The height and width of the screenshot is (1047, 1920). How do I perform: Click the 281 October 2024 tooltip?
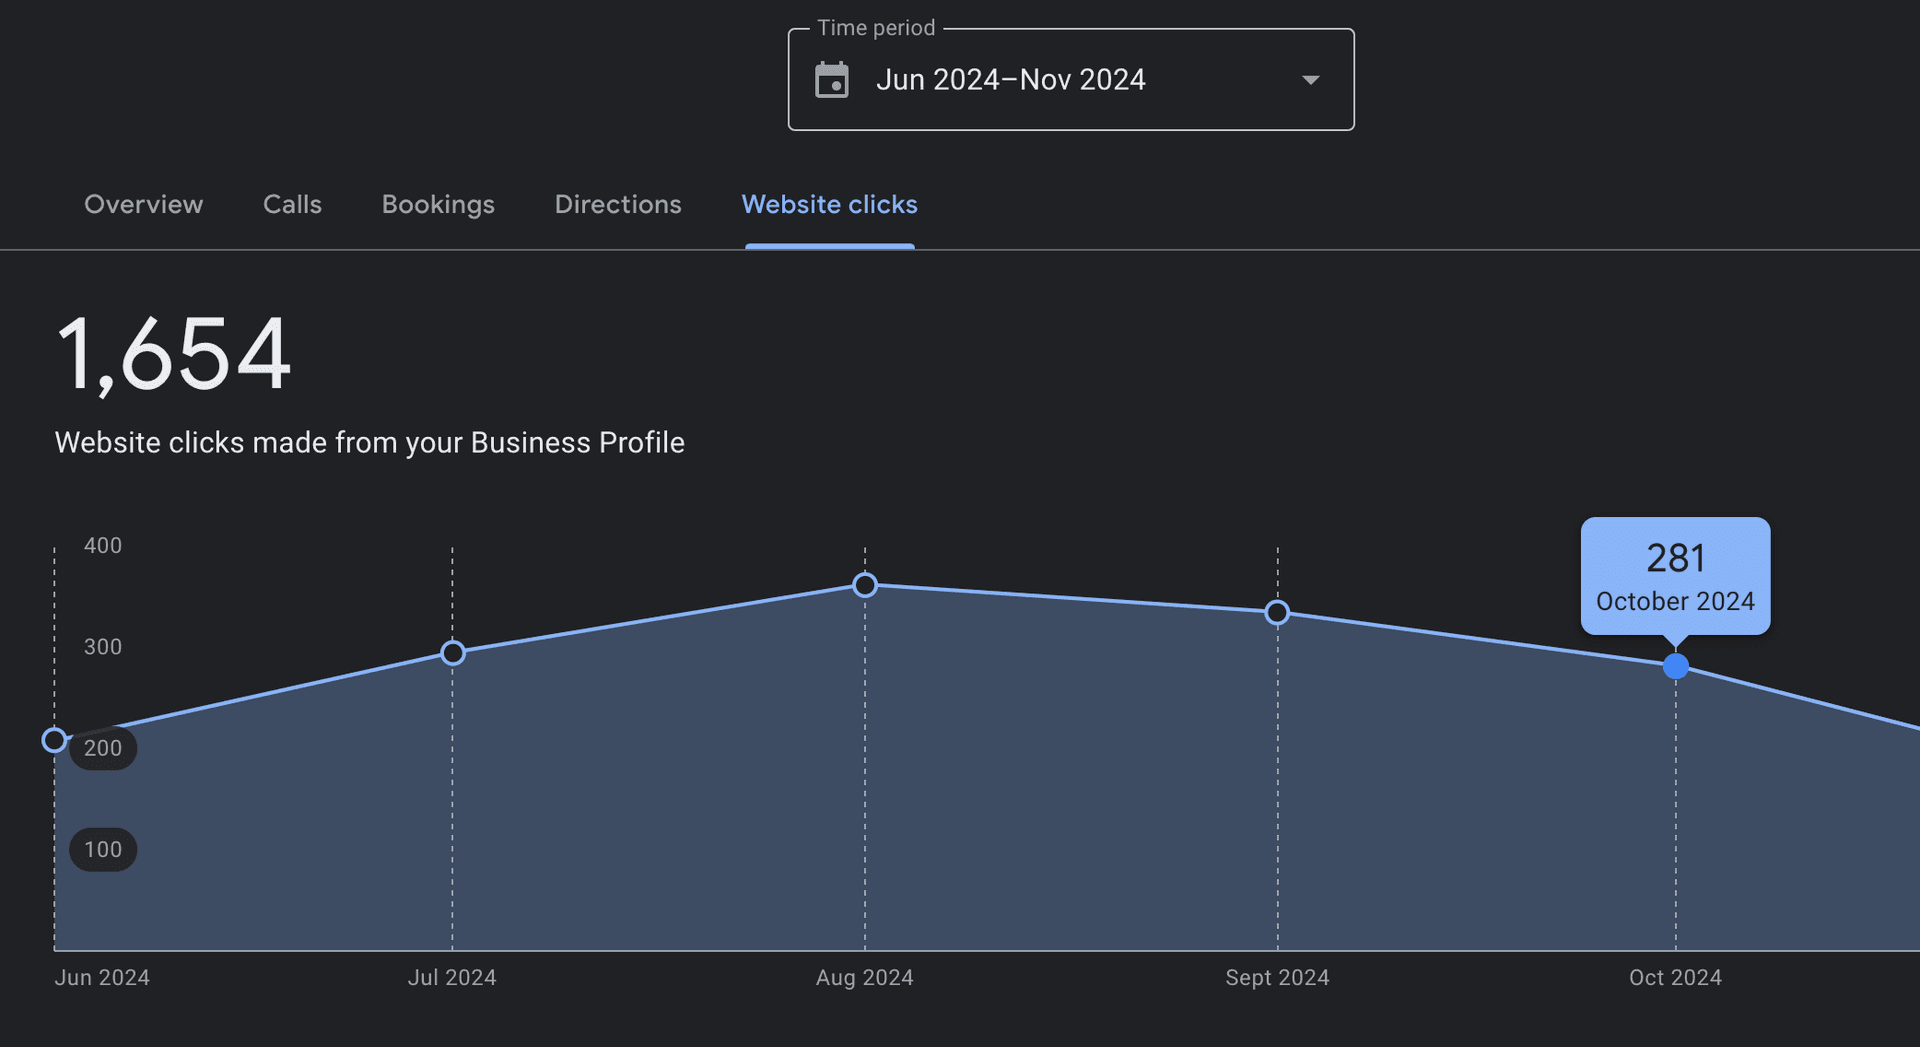tap(1675, 577)
